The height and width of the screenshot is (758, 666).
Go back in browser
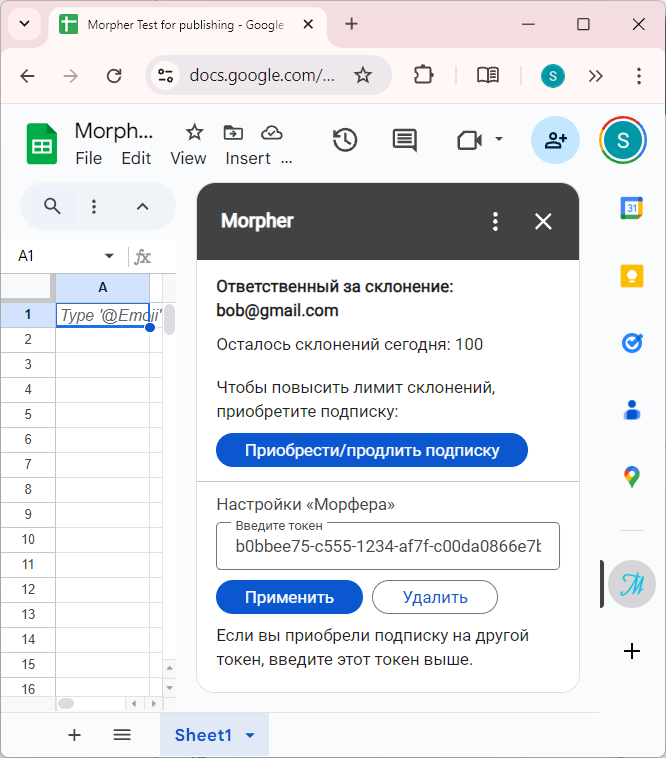coord(27,76)
